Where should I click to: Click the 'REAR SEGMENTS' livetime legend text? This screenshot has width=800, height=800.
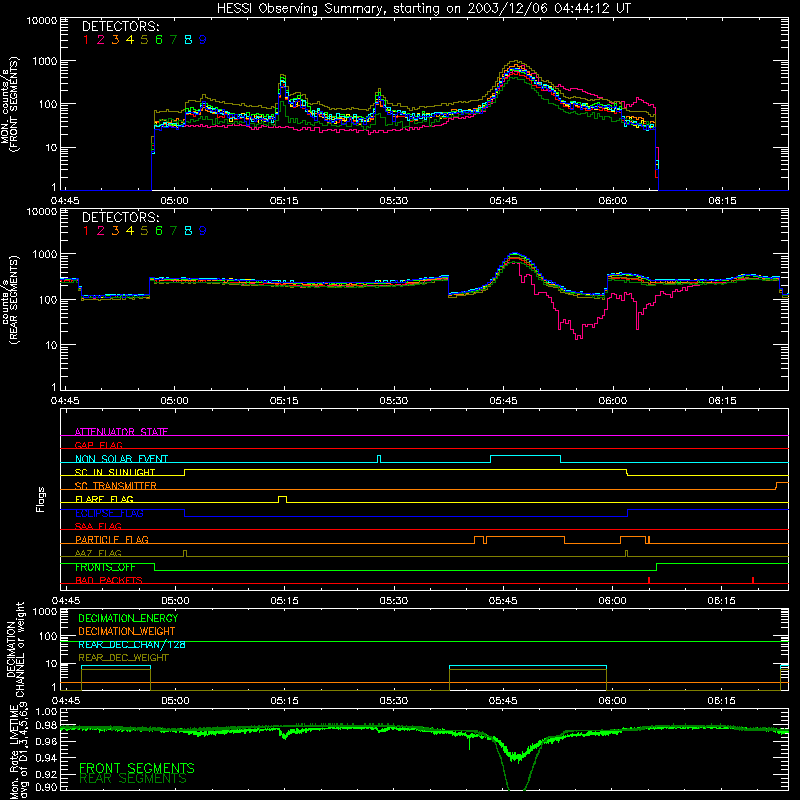(133, 779)
